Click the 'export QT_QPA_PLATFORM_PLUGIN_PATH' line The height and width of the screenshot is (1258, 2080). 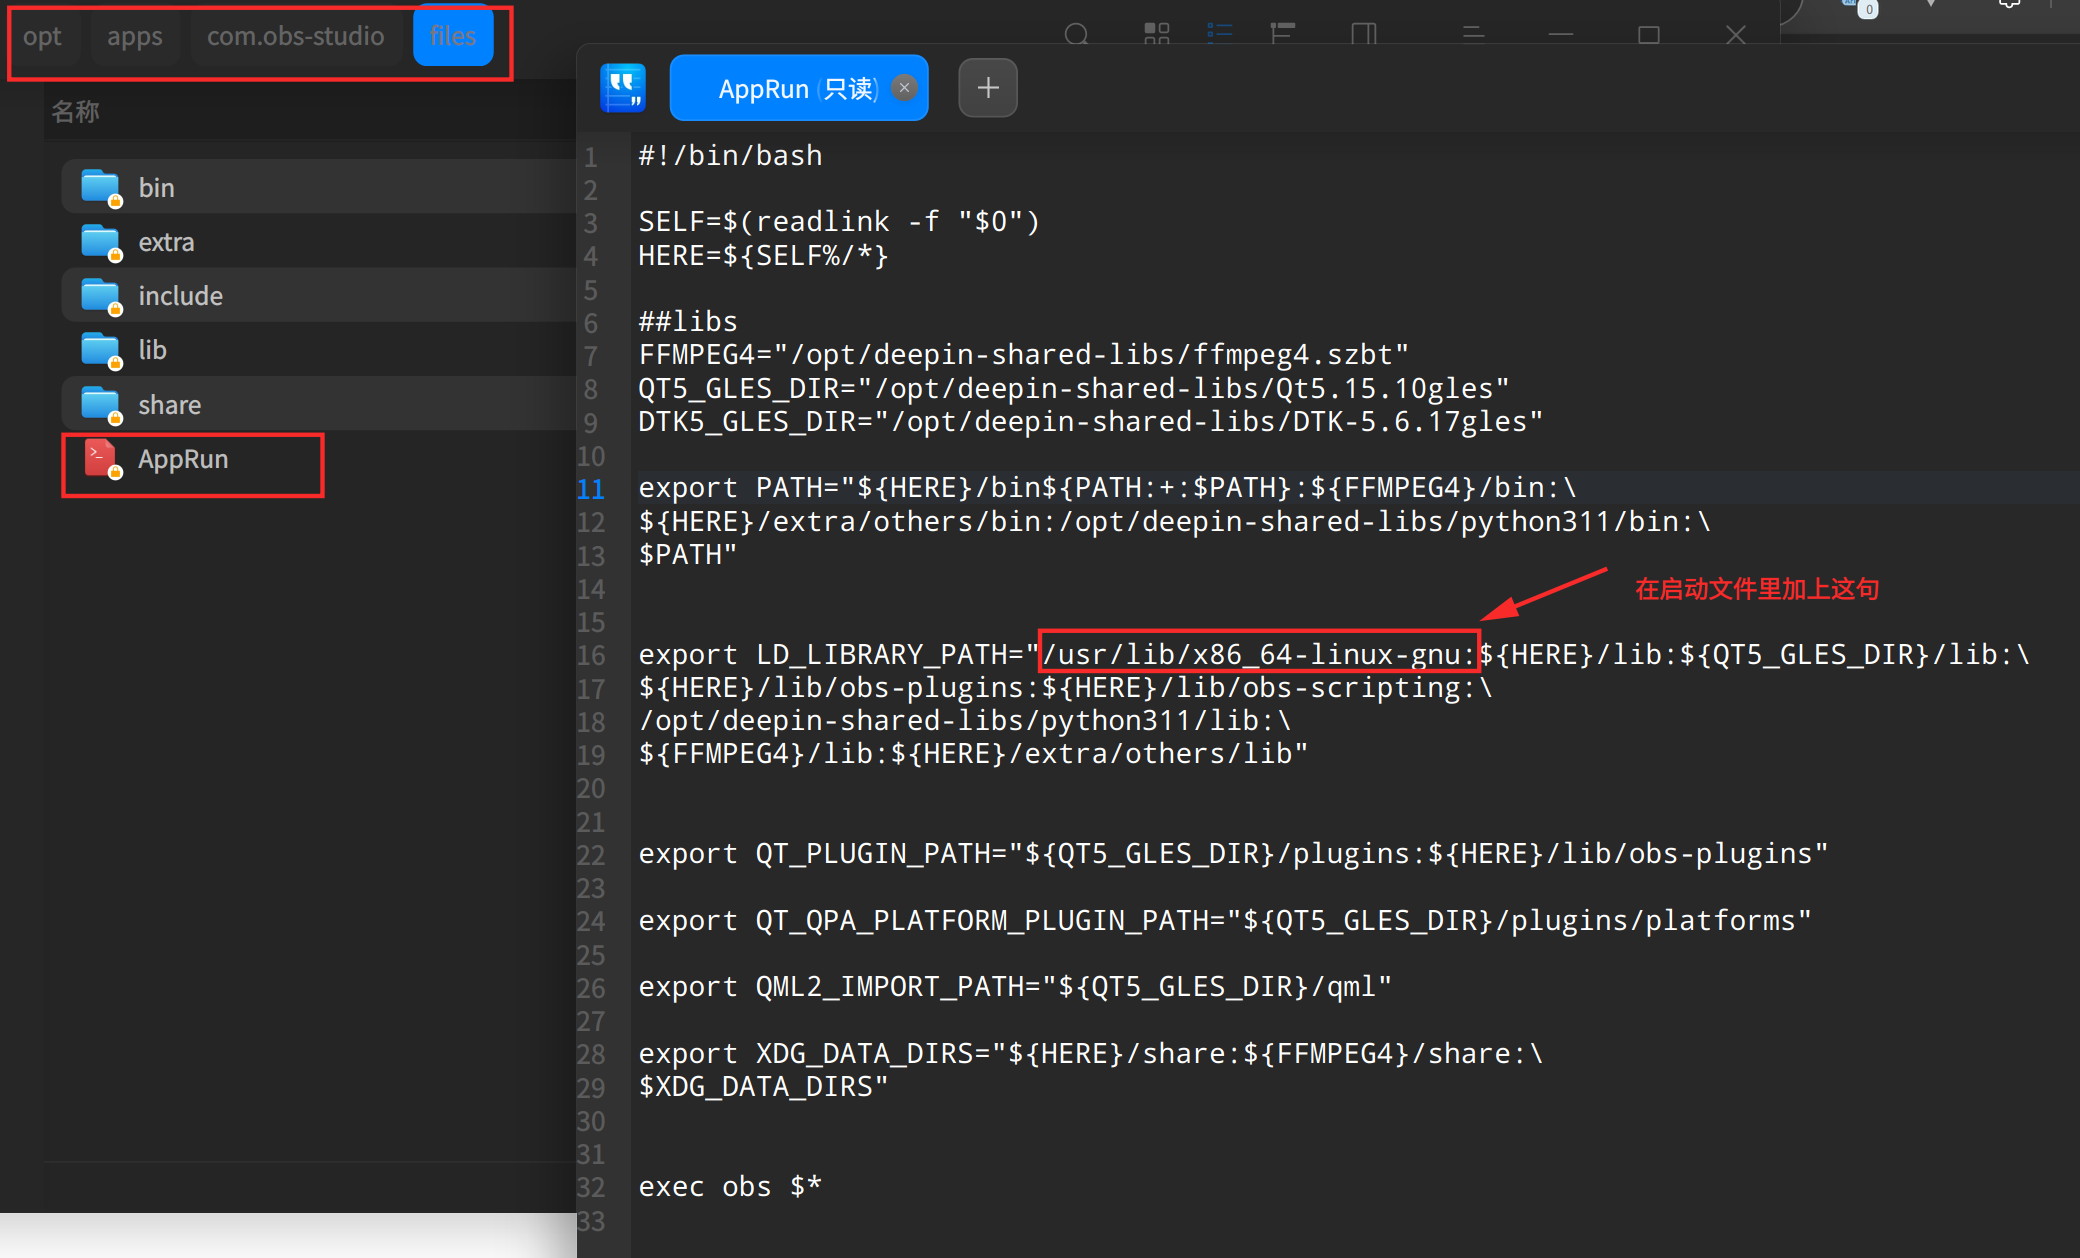point(1225,921)
